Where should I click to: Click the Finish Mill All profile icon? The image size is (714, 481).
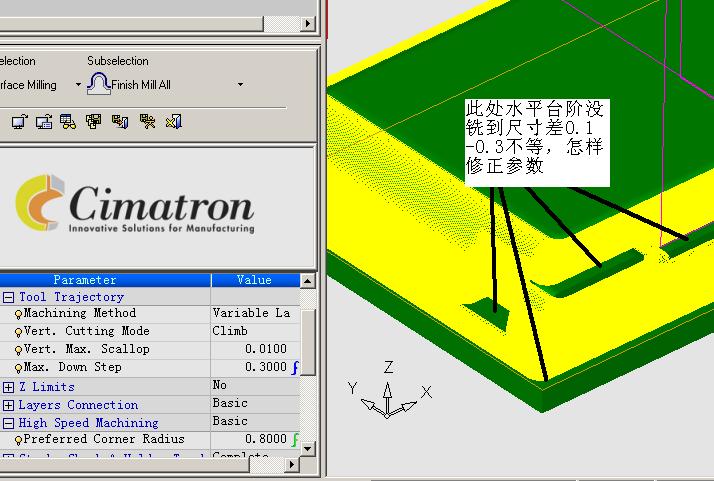(x=98, y=84)
